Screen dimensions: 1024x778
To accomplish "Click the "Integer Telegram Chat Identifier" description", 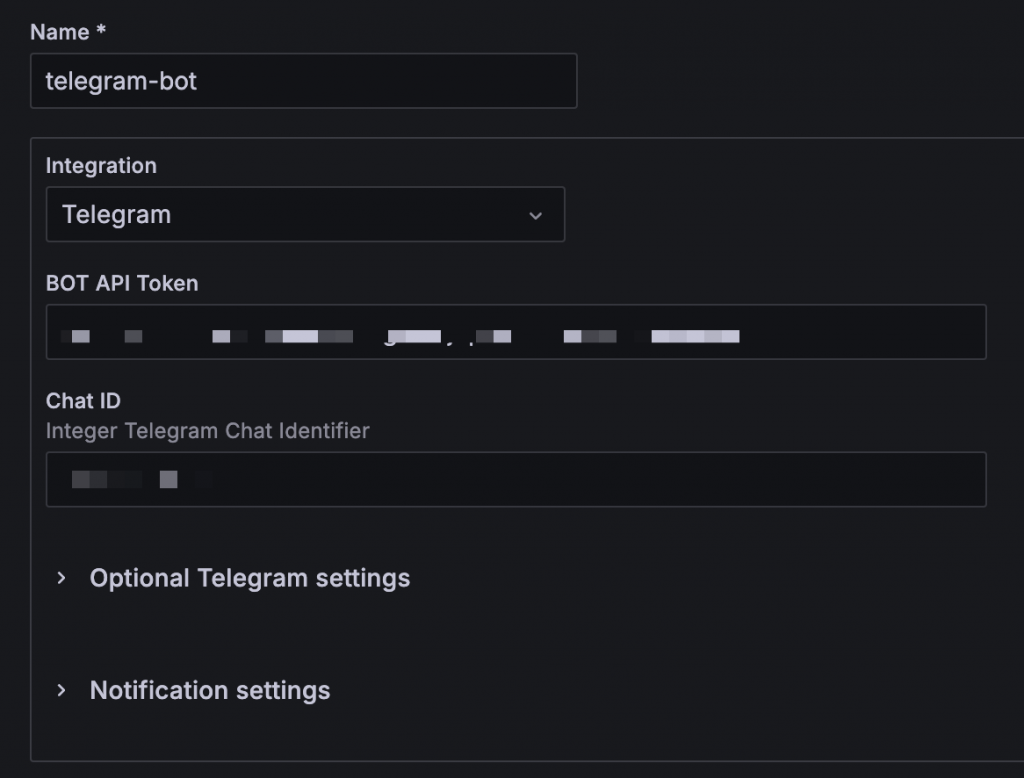I will (x=207, y=431).
